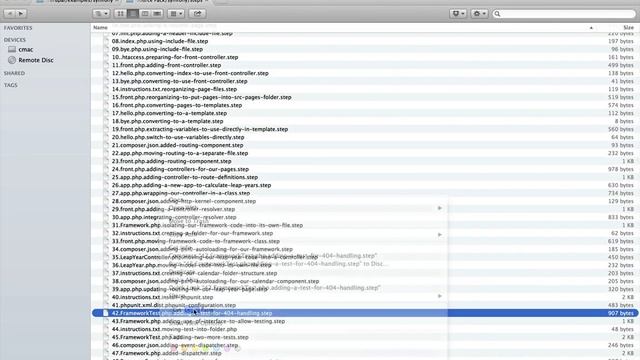Click file icon beside 22.app.php.moving-routing row
The height and width of the screenshot is (360, 640).
[x=106, y=153]
